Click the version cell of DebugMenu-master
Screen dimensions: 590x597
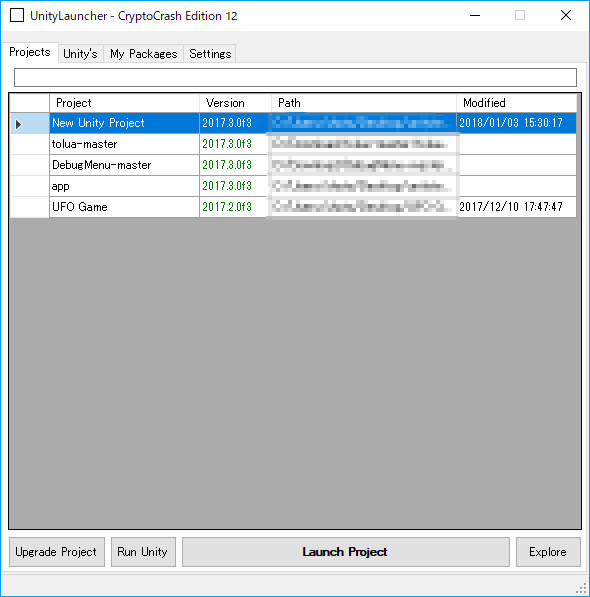pos(235,165)
